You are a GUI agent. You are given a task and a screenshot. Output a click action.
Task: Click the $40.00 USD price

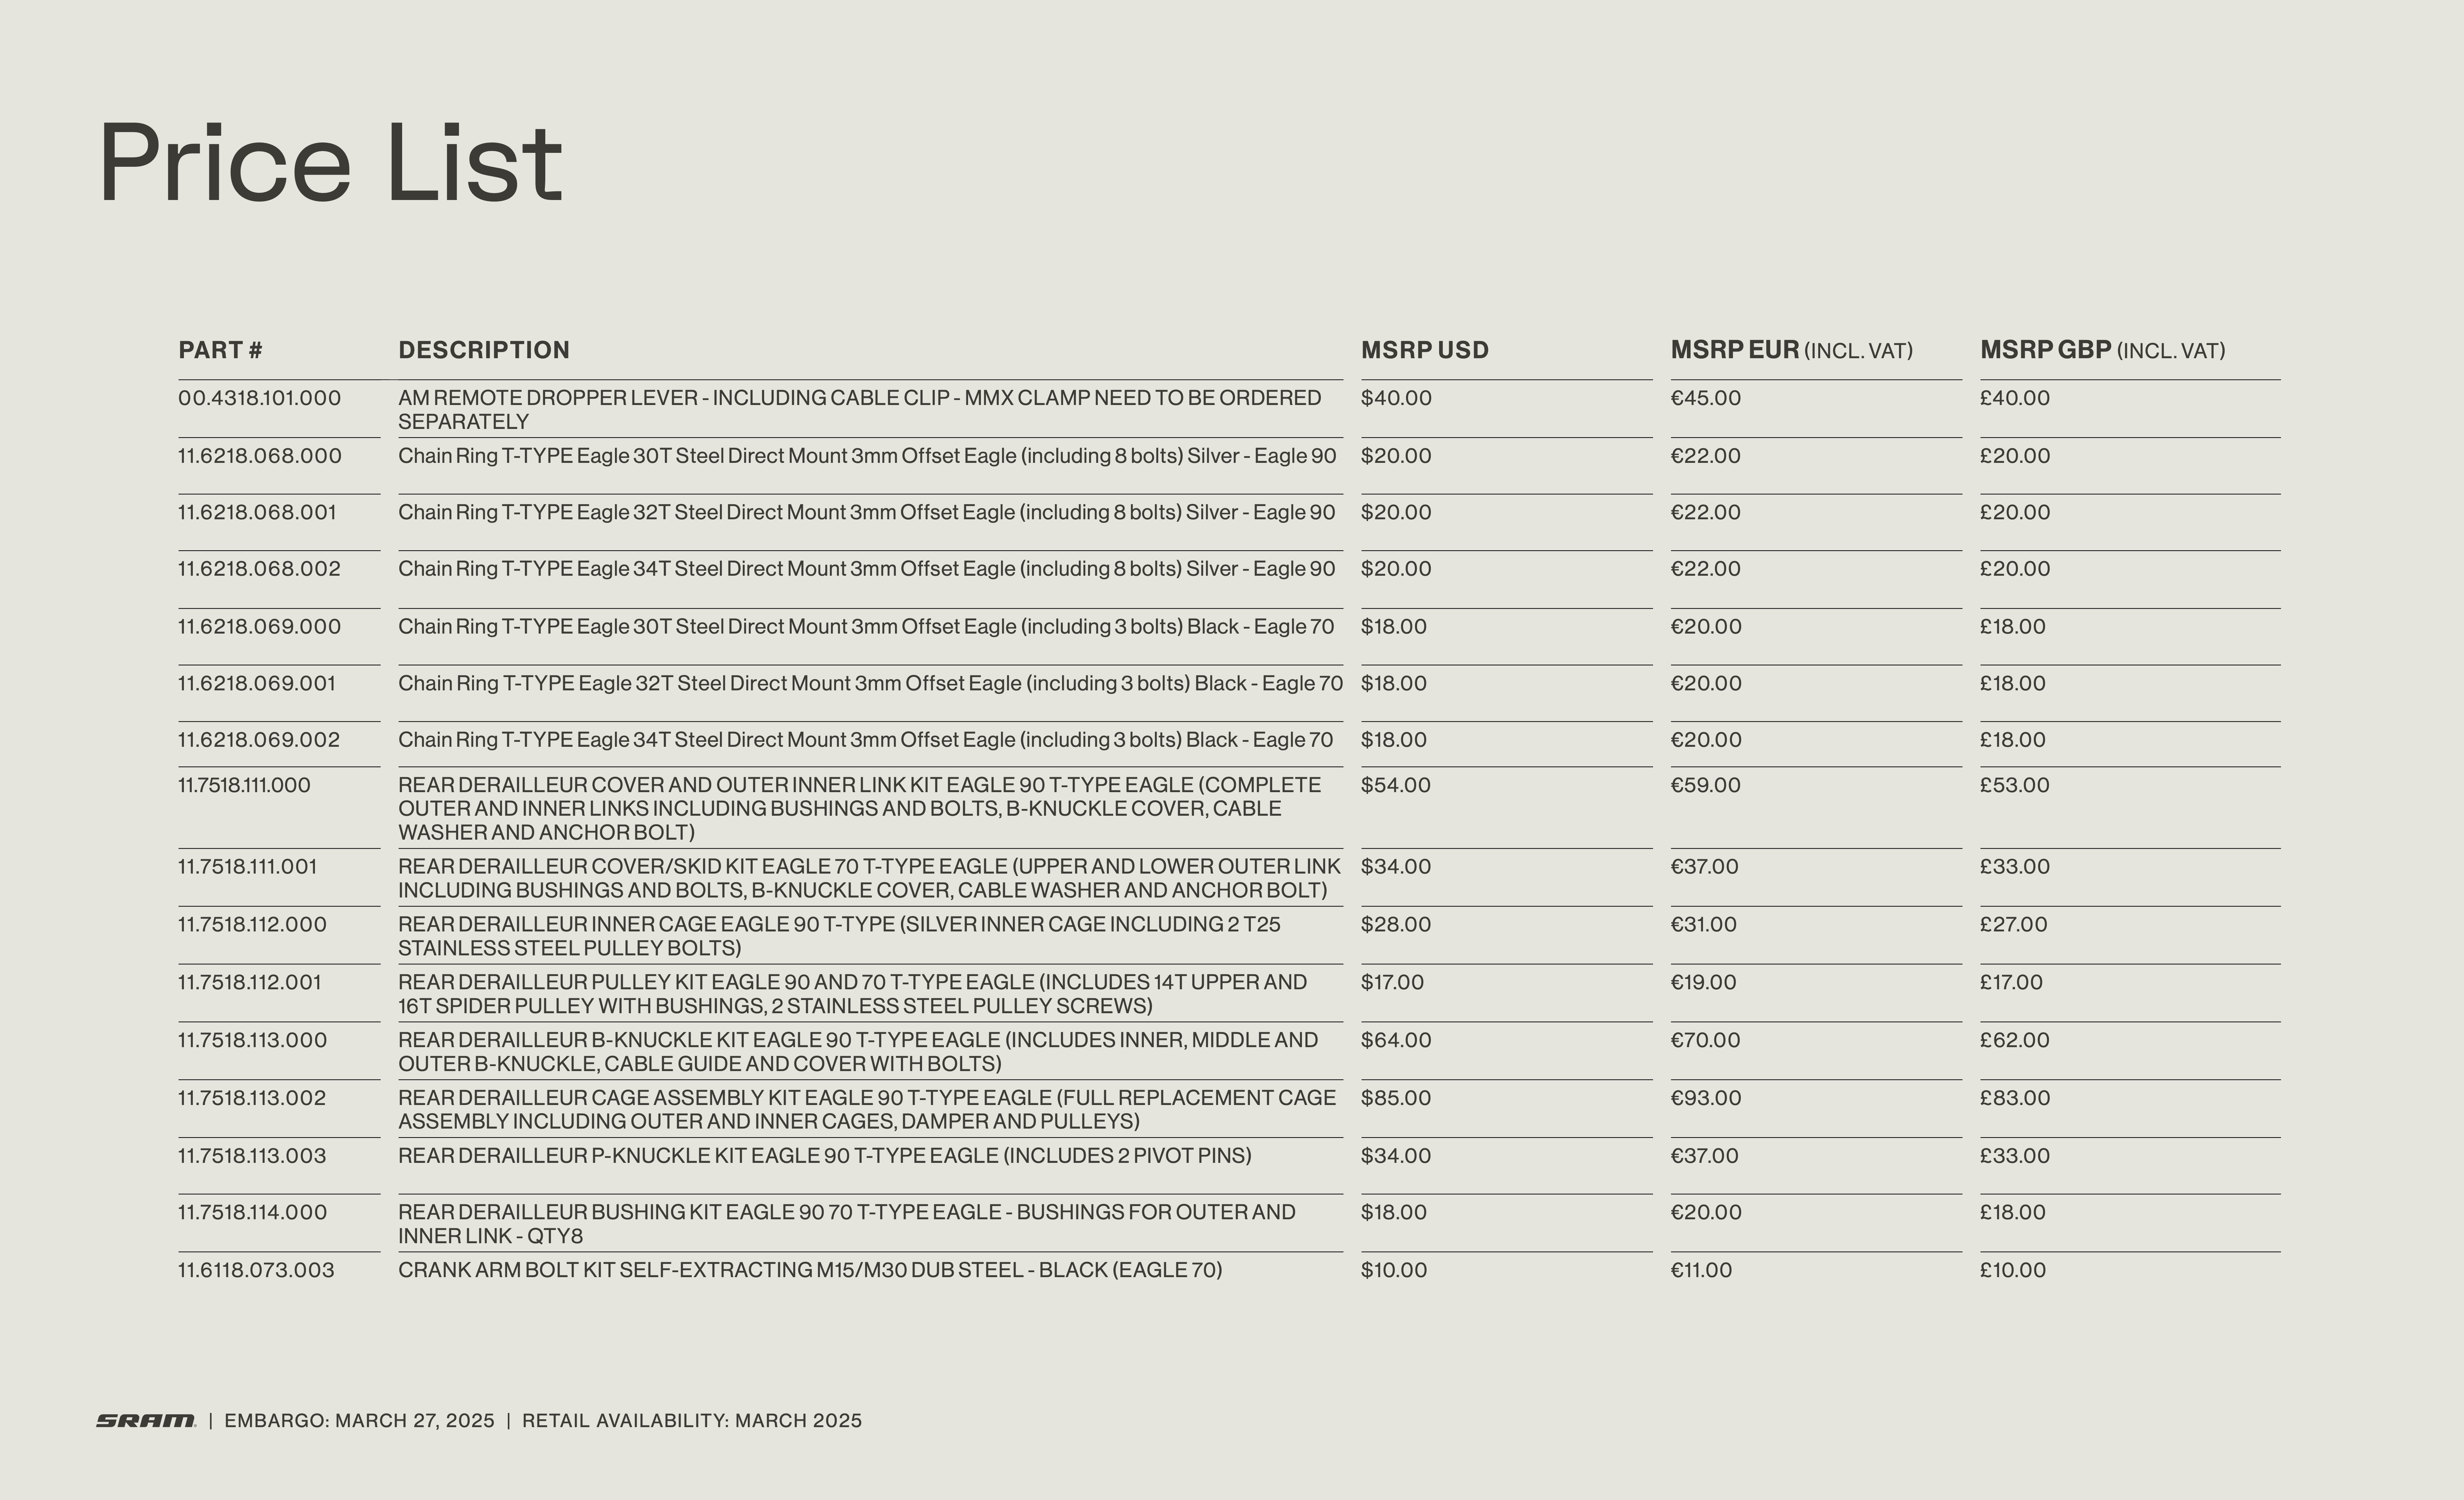click(1396, 398)
